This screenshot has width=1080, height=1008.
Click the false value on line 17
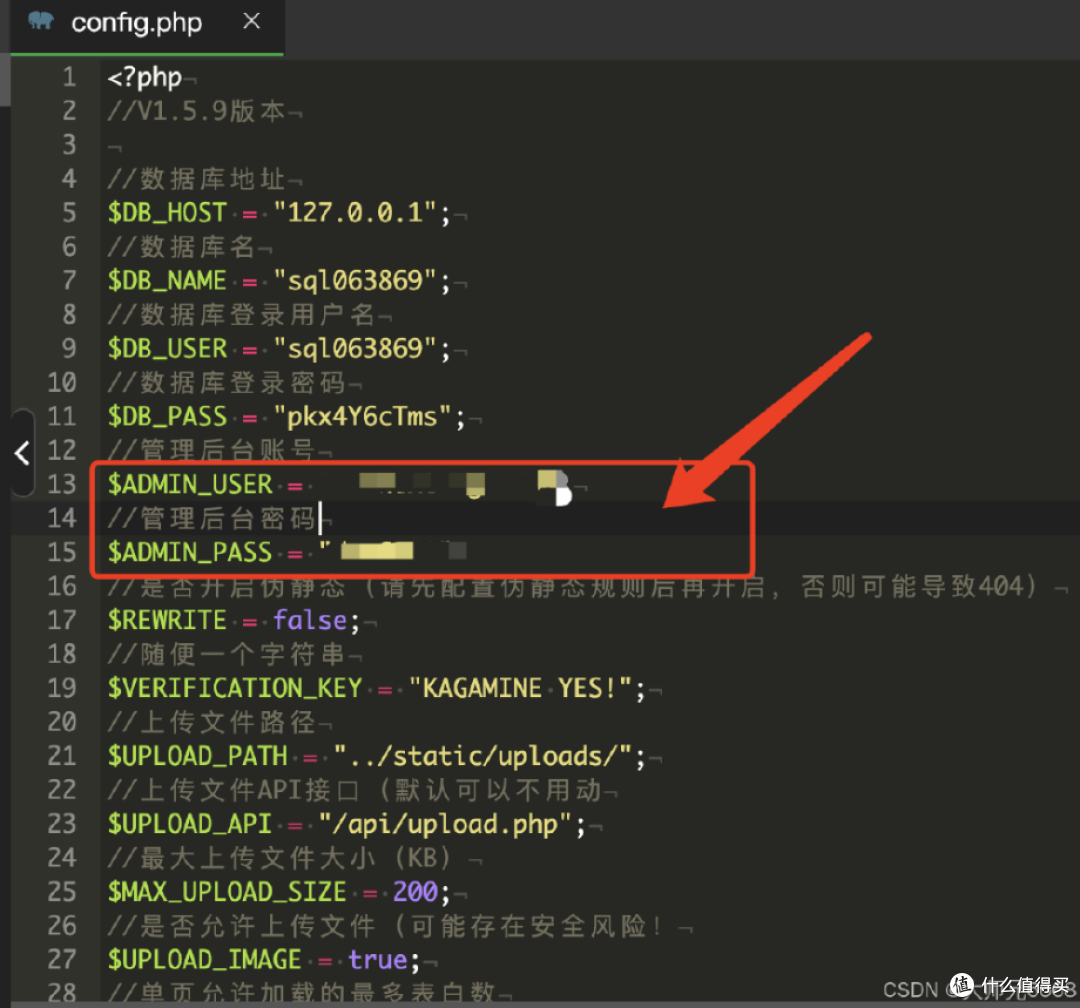coord(310,621)
